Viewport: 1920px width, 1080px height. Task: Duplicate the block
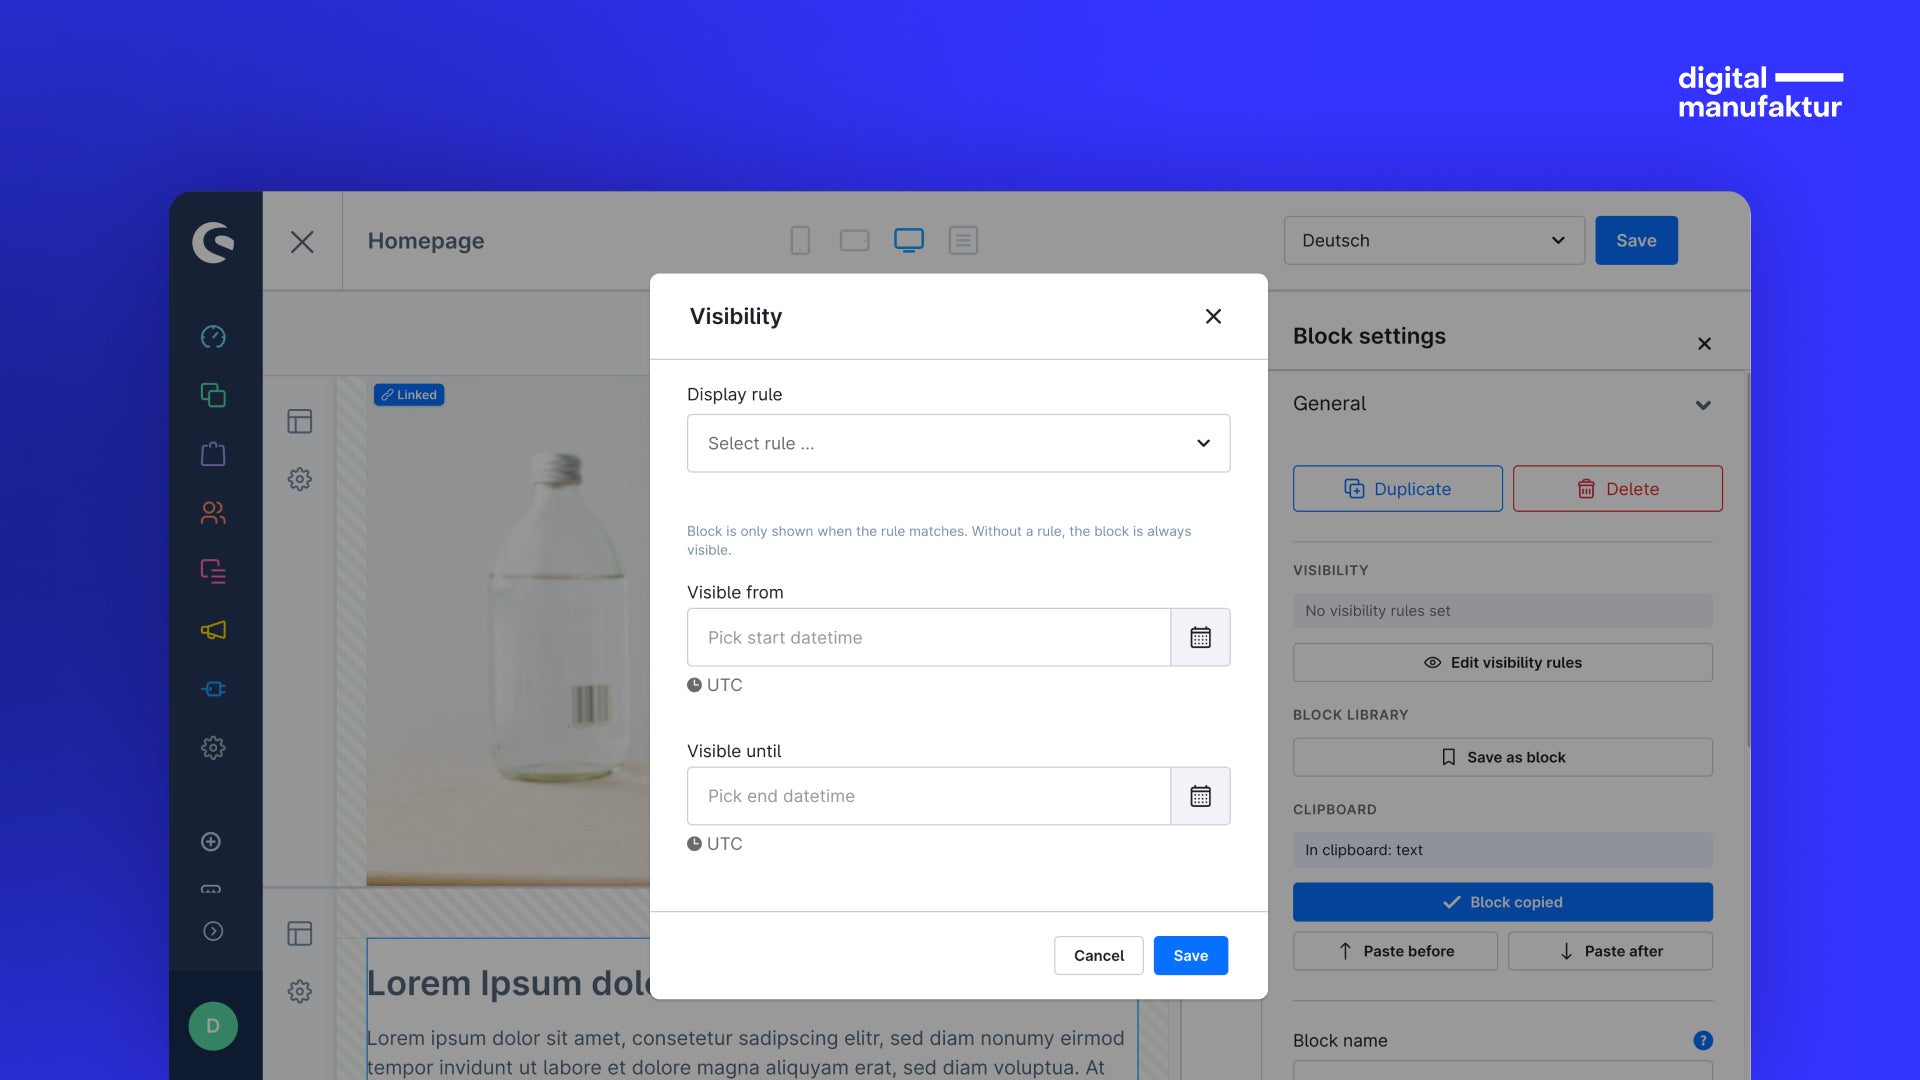click(x=1397, y=488)
